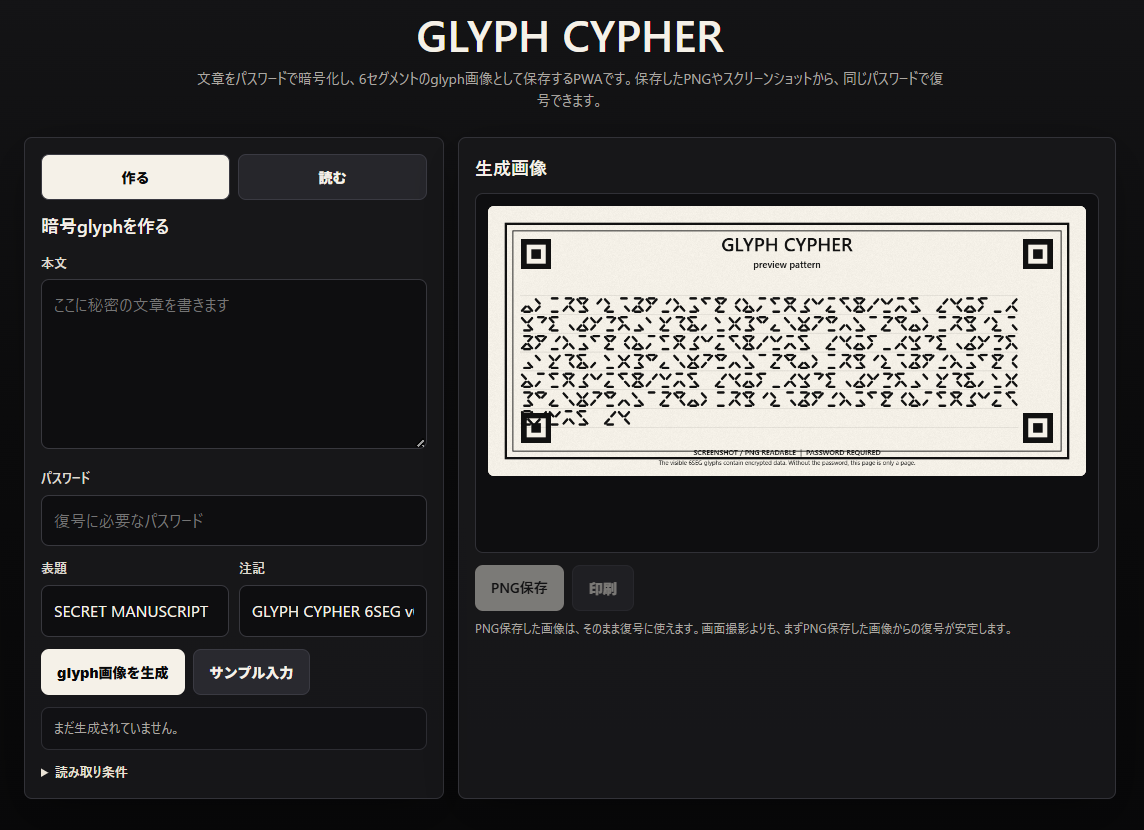
Task: Click the 表題 field label
Action: pyautogui.click(x=54, y=568)
